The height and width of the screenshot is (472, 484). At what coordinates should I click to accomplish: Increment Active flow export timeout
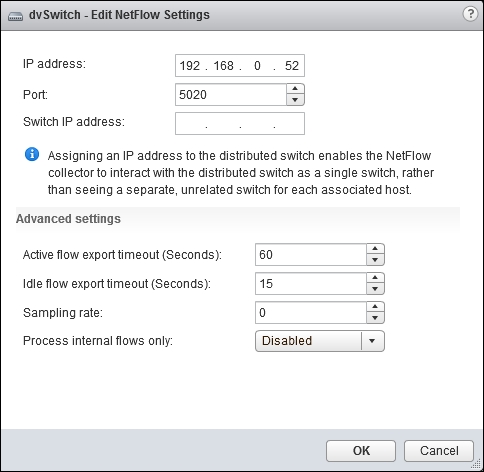point(375,249)
